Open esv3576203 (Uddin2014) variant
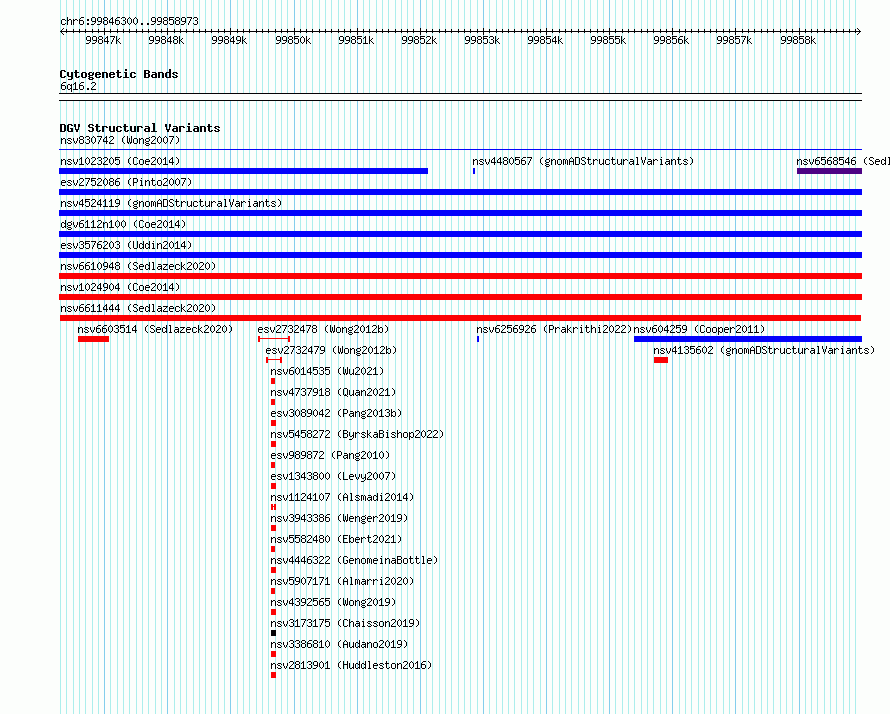Image resolution: width=890 pixels, height=714 pixels. (126, 245)
